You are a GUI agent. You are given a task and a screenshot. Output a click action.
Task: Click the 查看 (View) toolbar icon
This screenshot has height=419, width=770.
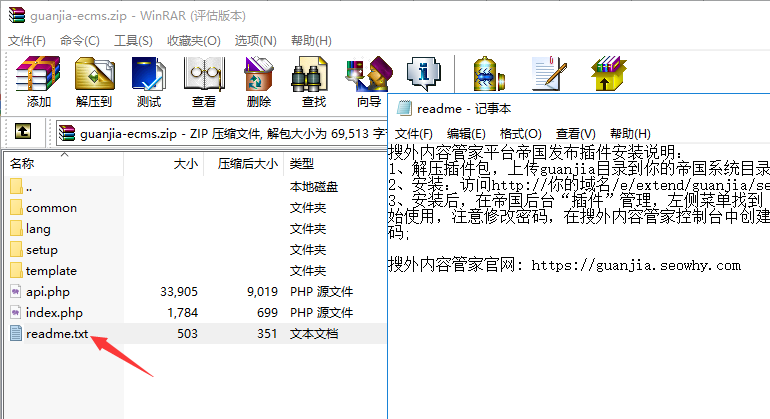tap(203, 82)
